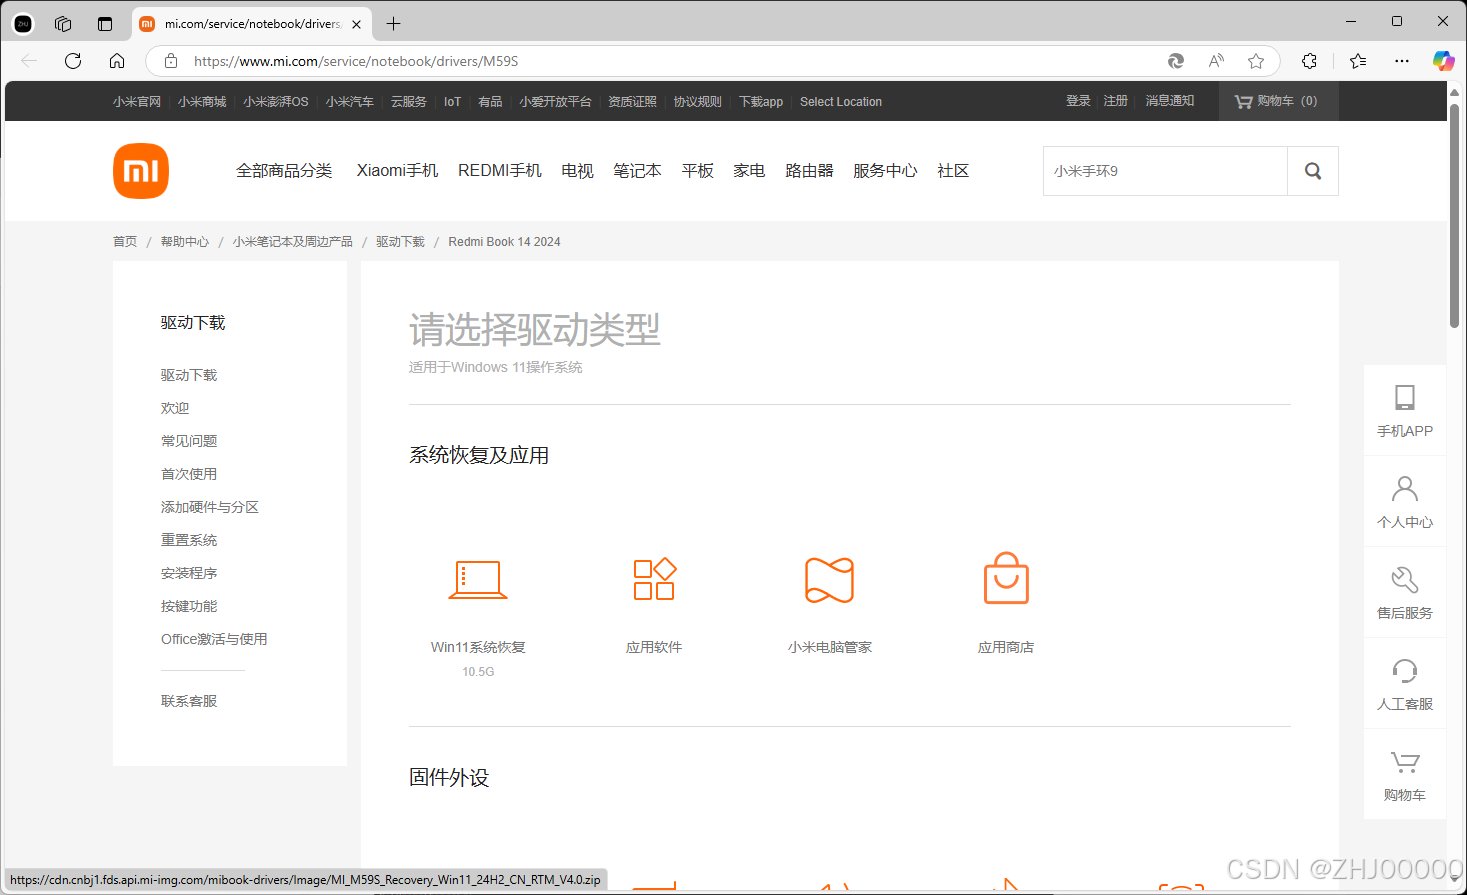The height and width of the screenshot is (895, 1467).
Task: Open REDMI手机 navigation item
Action: point(500,171)
